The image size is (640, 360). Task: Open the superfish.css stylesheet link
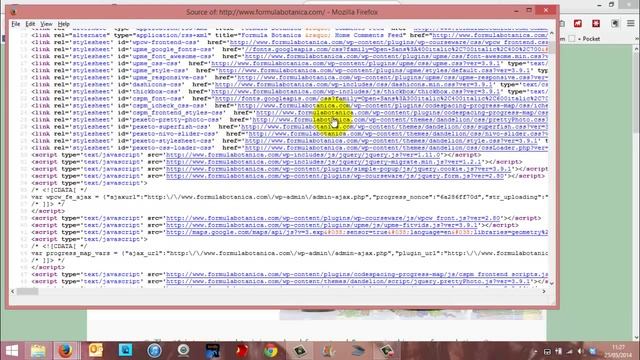[x=395, y=127]
